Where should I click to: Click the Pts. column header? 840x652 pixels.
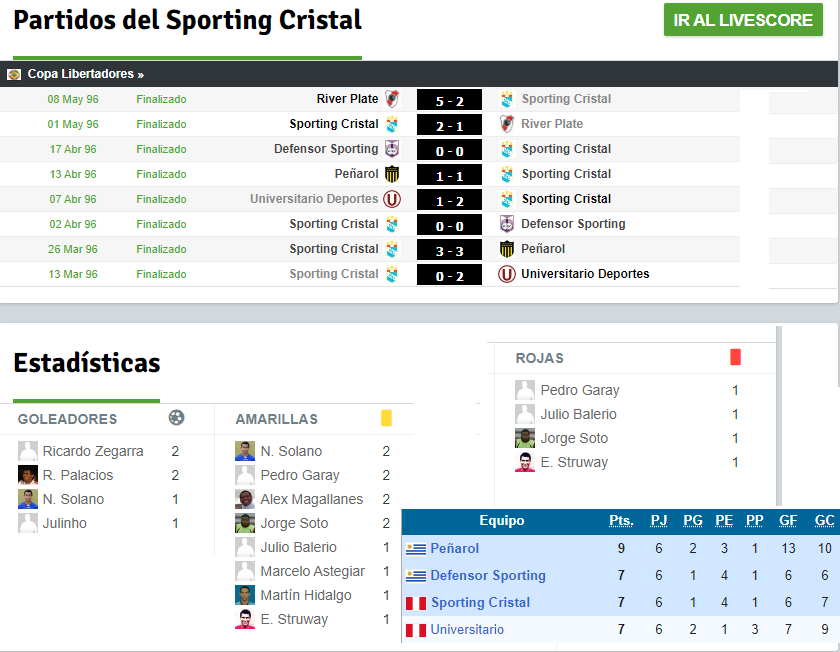[x=621, y=521]
